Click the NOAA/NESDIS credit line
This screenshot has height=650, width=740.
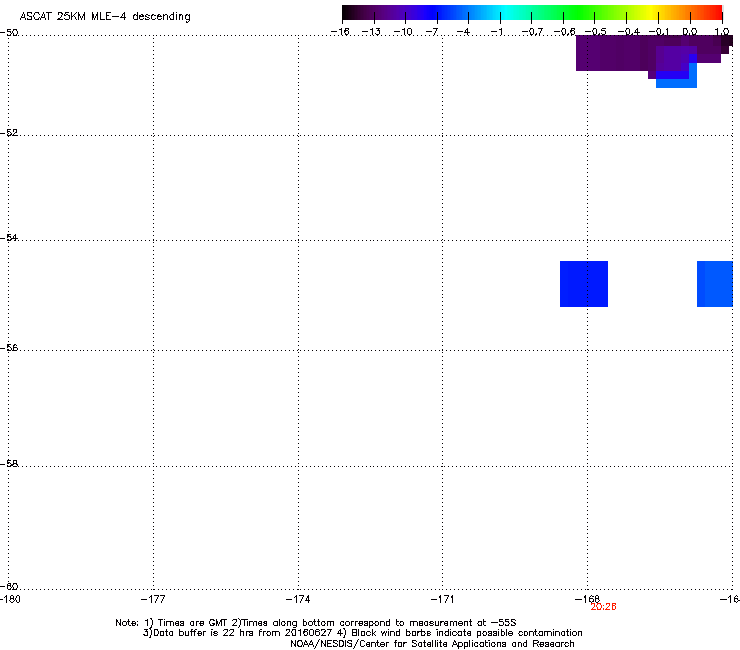click(432, 644)
